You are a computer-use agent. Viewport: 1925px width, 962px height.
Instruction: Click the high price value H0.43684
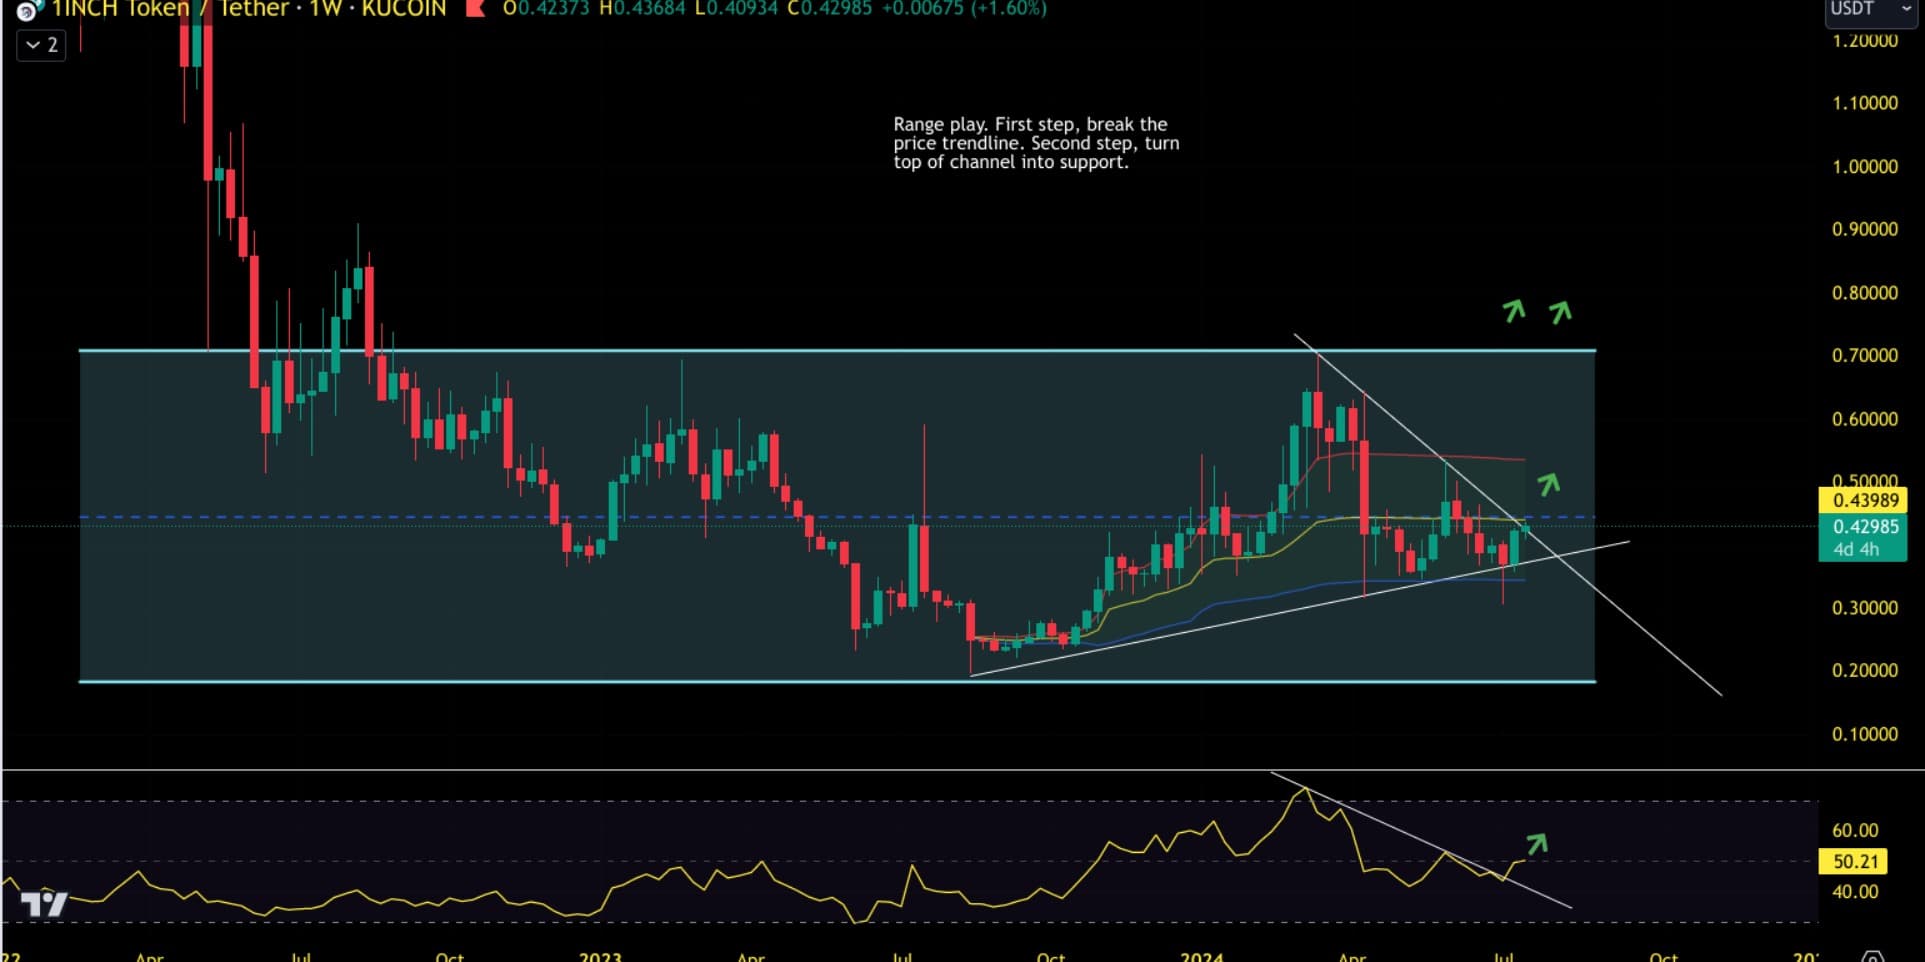point(642,9)
